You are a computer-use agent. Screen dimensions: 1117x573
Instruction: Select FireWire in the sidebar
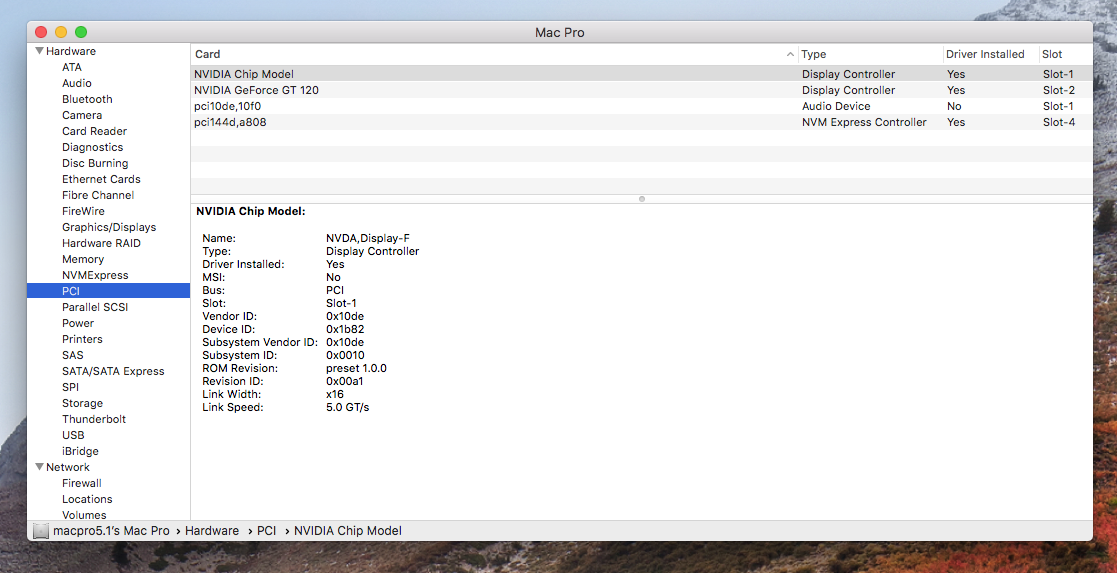click(x=83, y=211)
